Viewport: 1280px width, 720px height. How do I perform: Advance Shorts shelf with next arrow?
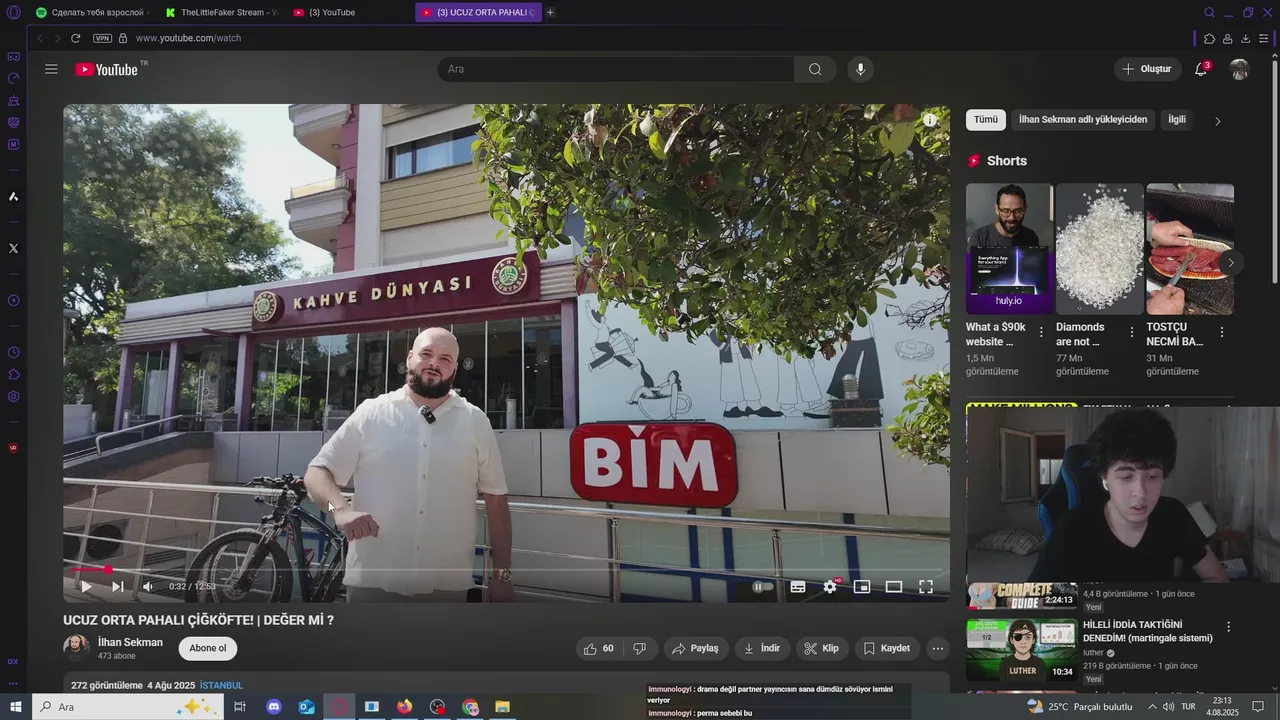pos(1231,264)
